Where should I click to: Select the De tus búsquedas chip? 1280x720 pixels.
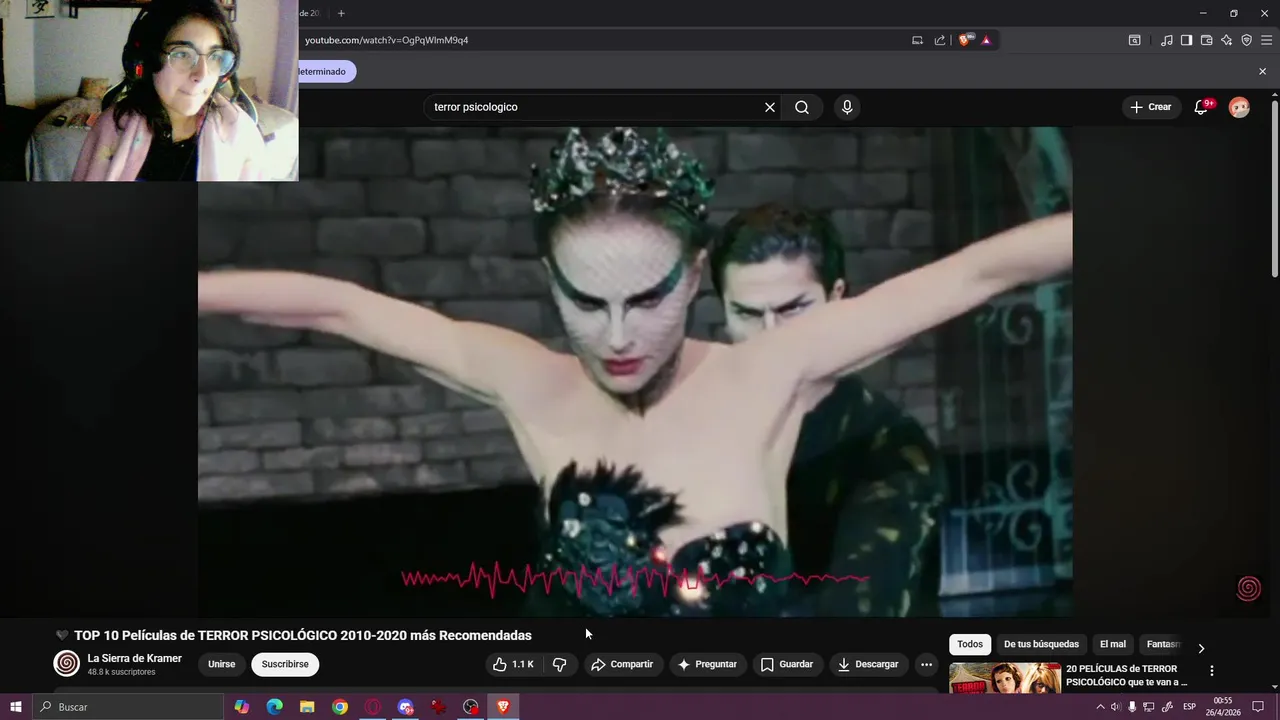point(1041,645)
